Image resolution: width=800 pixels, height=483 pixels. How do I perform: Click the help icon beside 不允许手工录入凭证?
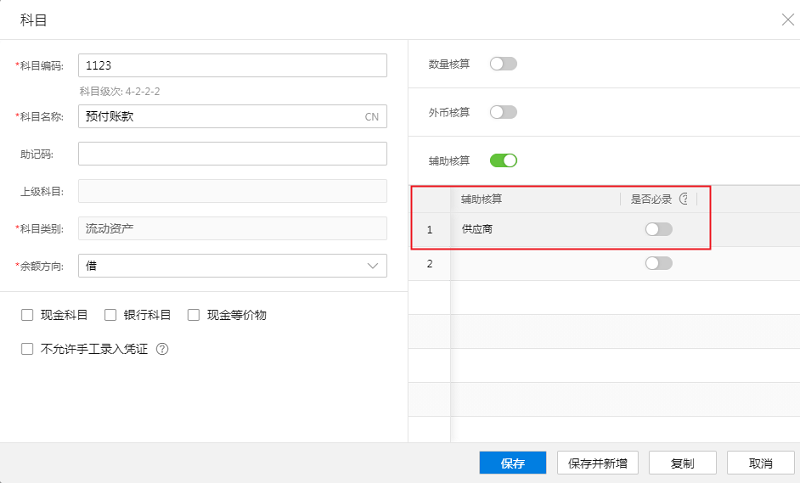pyautogui.click(x=162, y=349)
